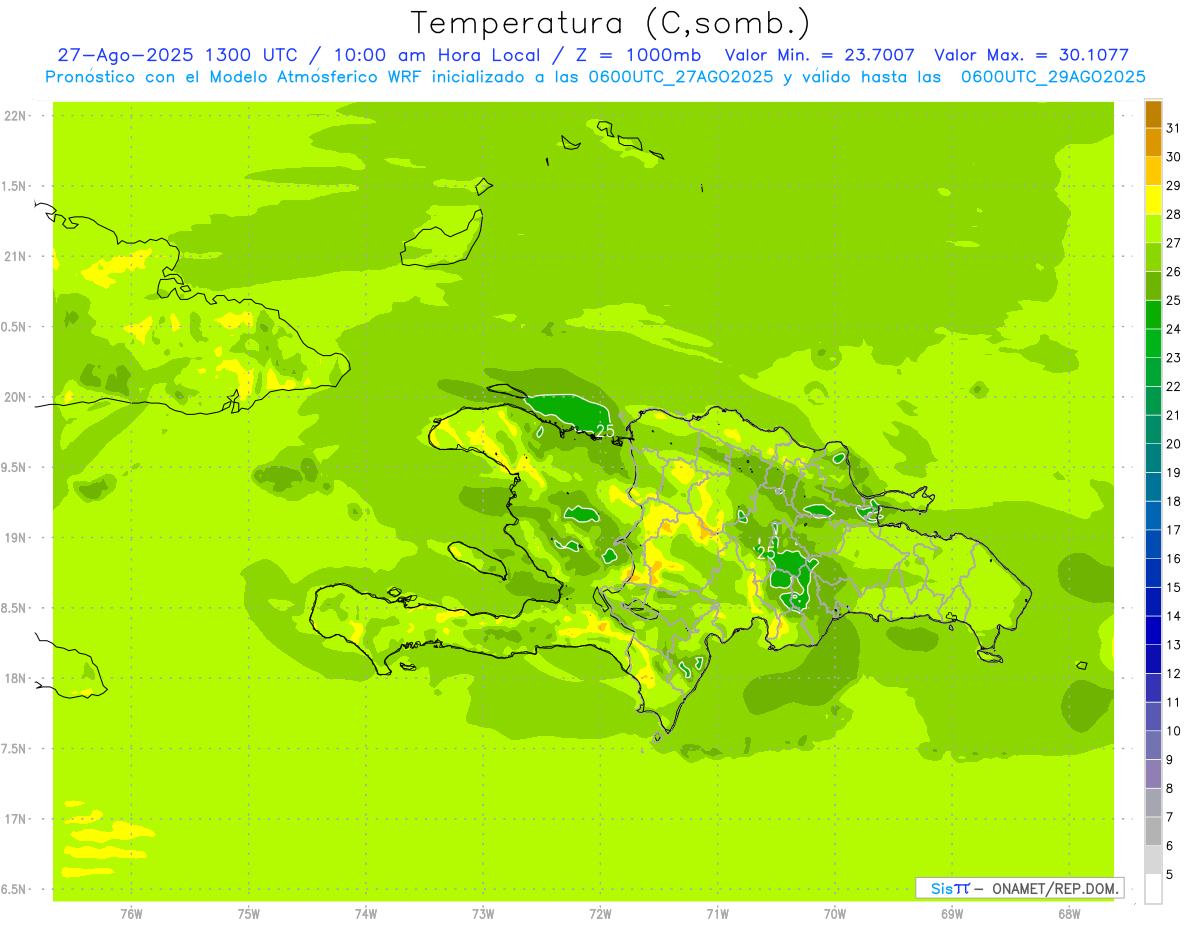Click the '76W' longitude label
1200x927 pixels.
coord(131,914)
